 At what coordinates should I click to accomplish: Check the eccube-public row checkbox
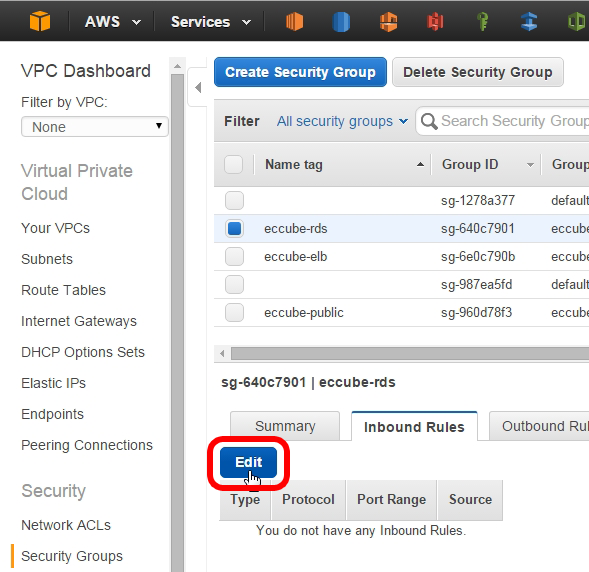[234, 312]
